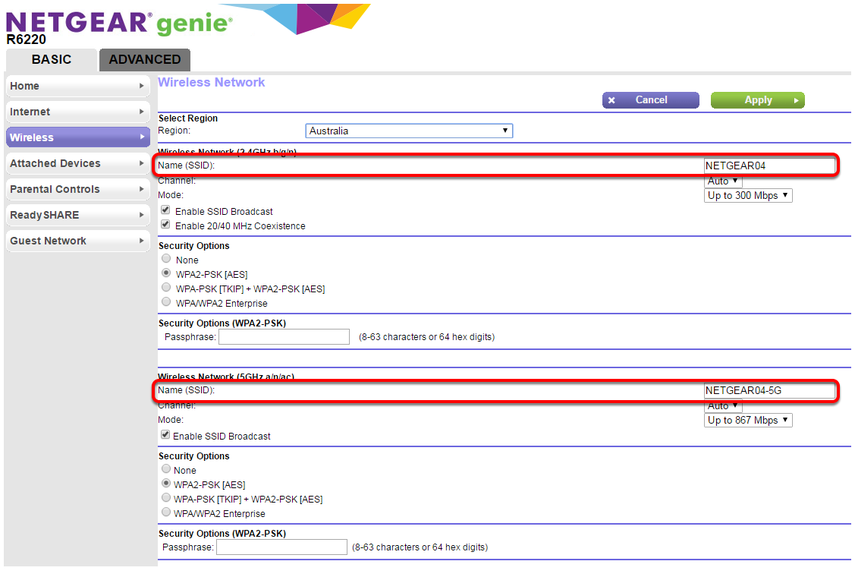Open the Up to 867 Mbps mode dropdown
This screenshot has height=577, width=855.
click(748, 420)
